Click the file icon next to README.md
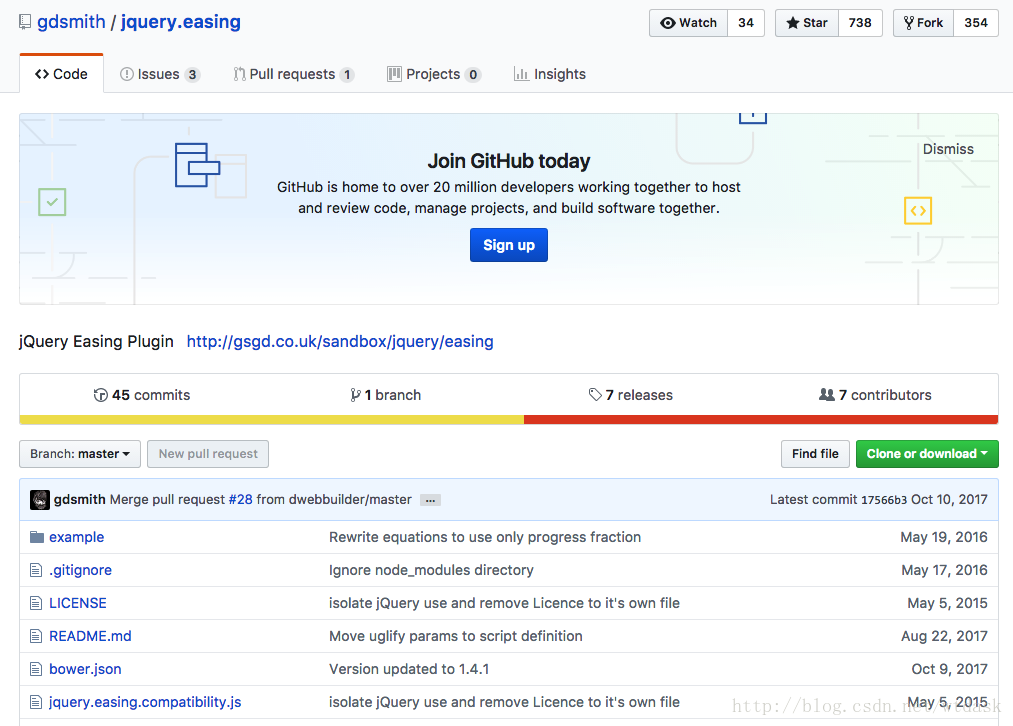 tap(36, 636)
